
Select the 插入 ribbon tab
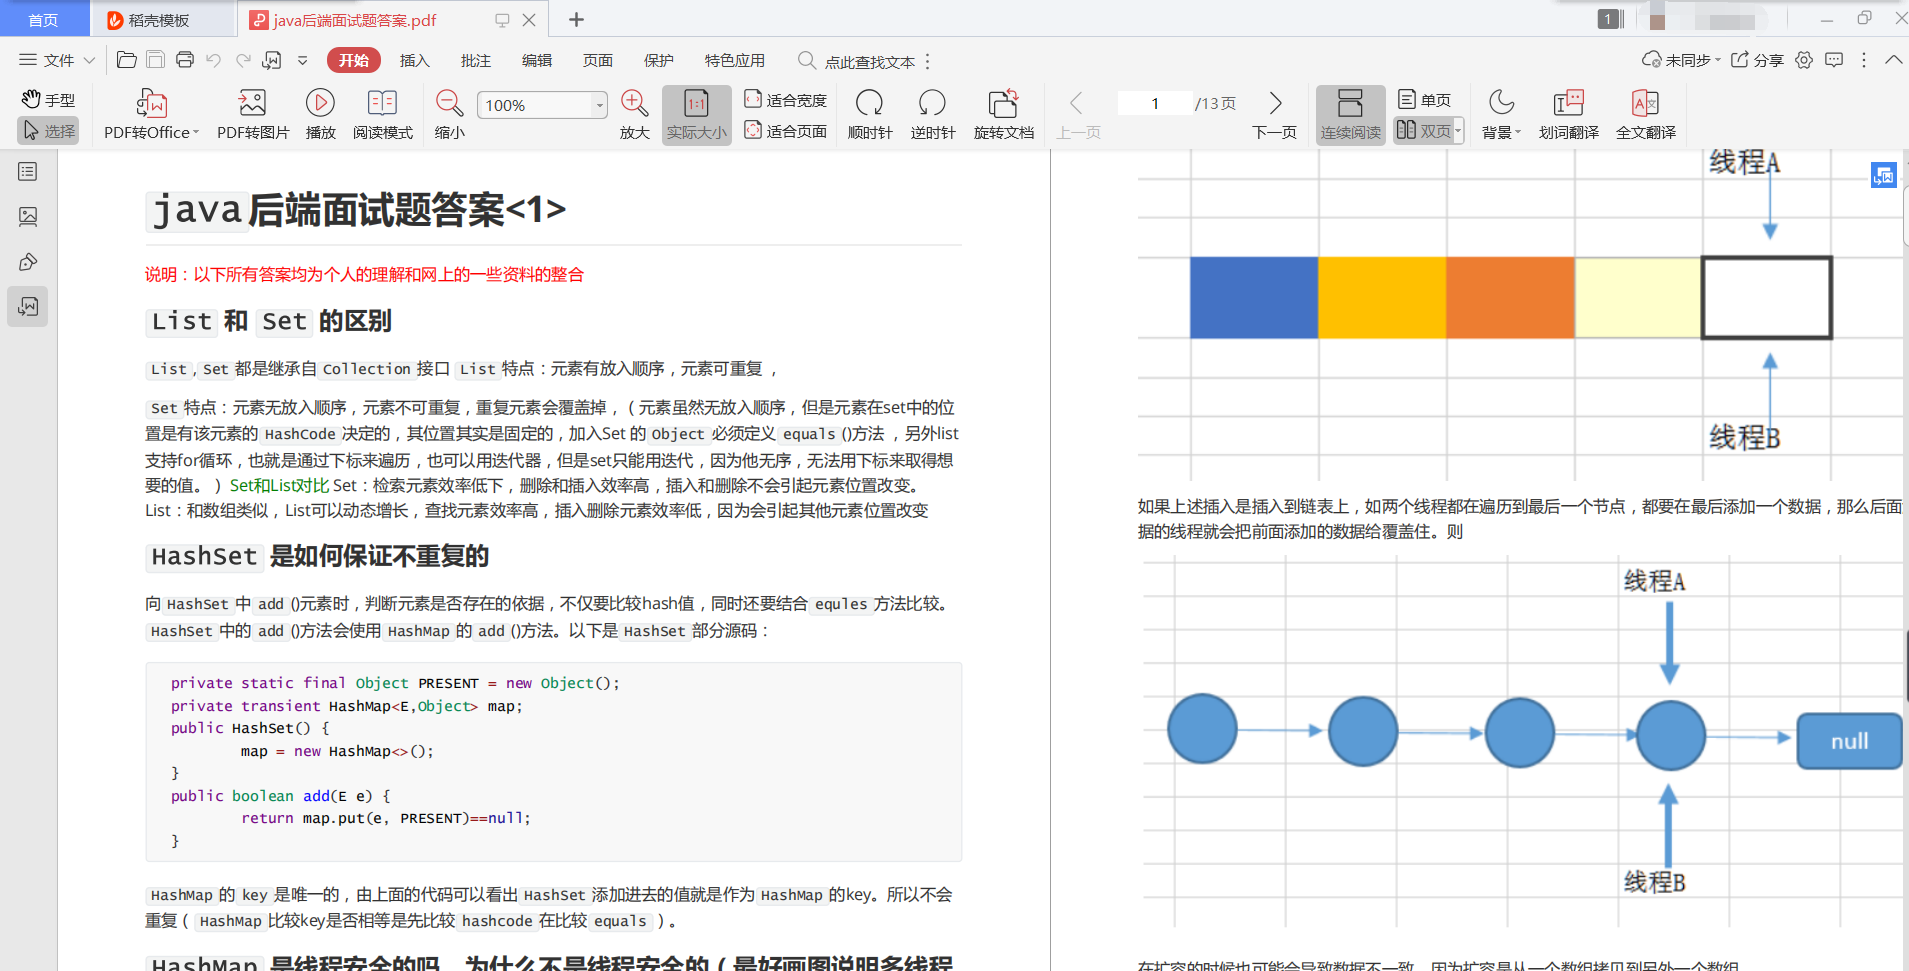click(x=414, y=60)
